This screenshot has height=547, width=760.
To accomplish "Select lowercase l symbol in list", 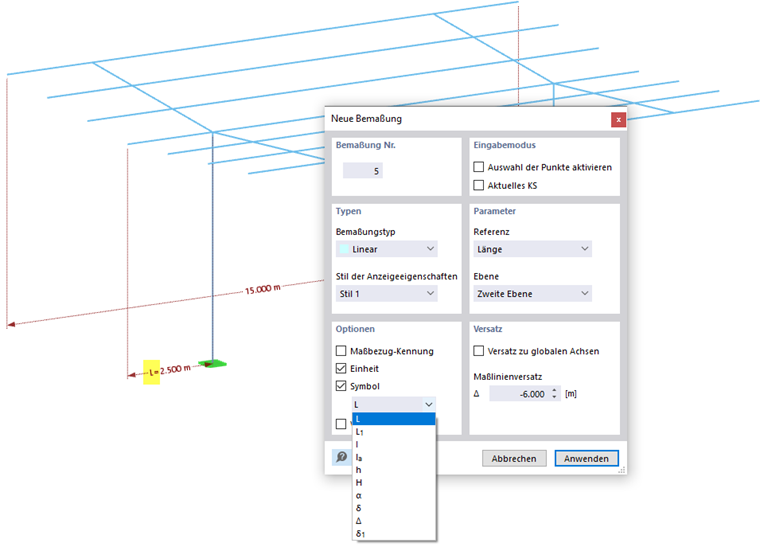I will coord(394,444).
